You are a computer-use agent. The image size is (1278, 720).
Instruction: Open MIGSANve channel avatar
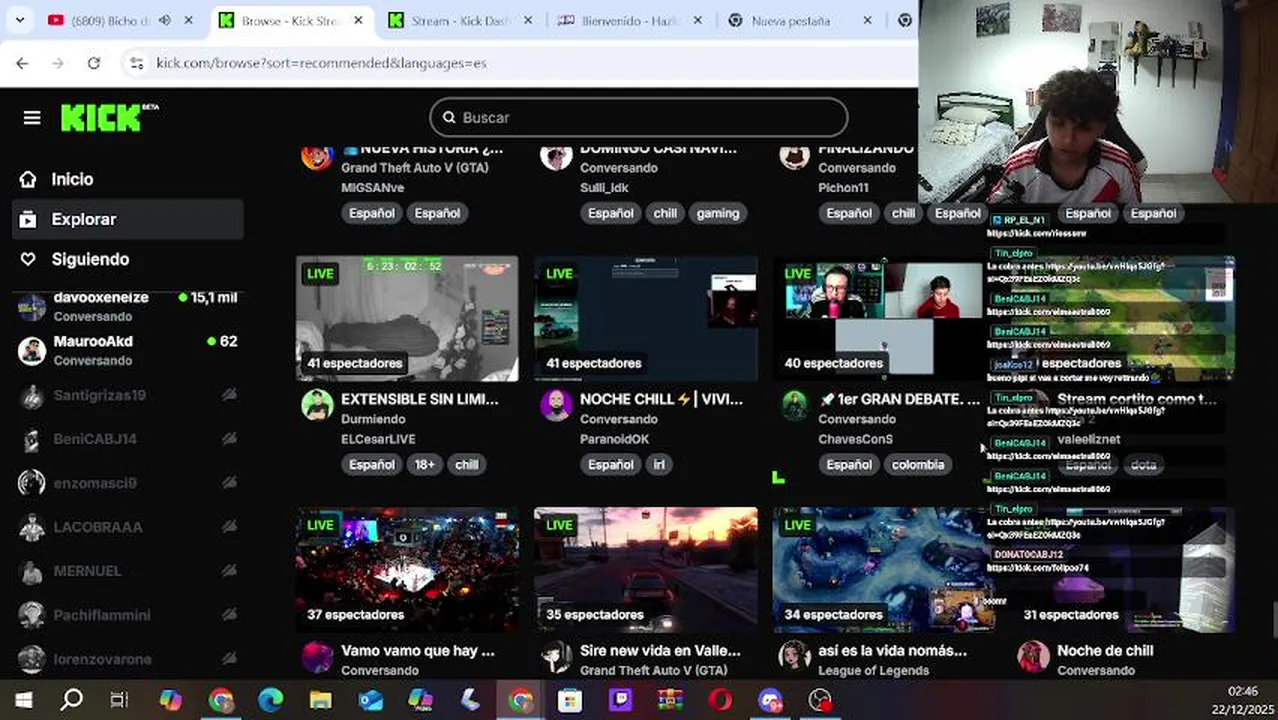[318, 156]
